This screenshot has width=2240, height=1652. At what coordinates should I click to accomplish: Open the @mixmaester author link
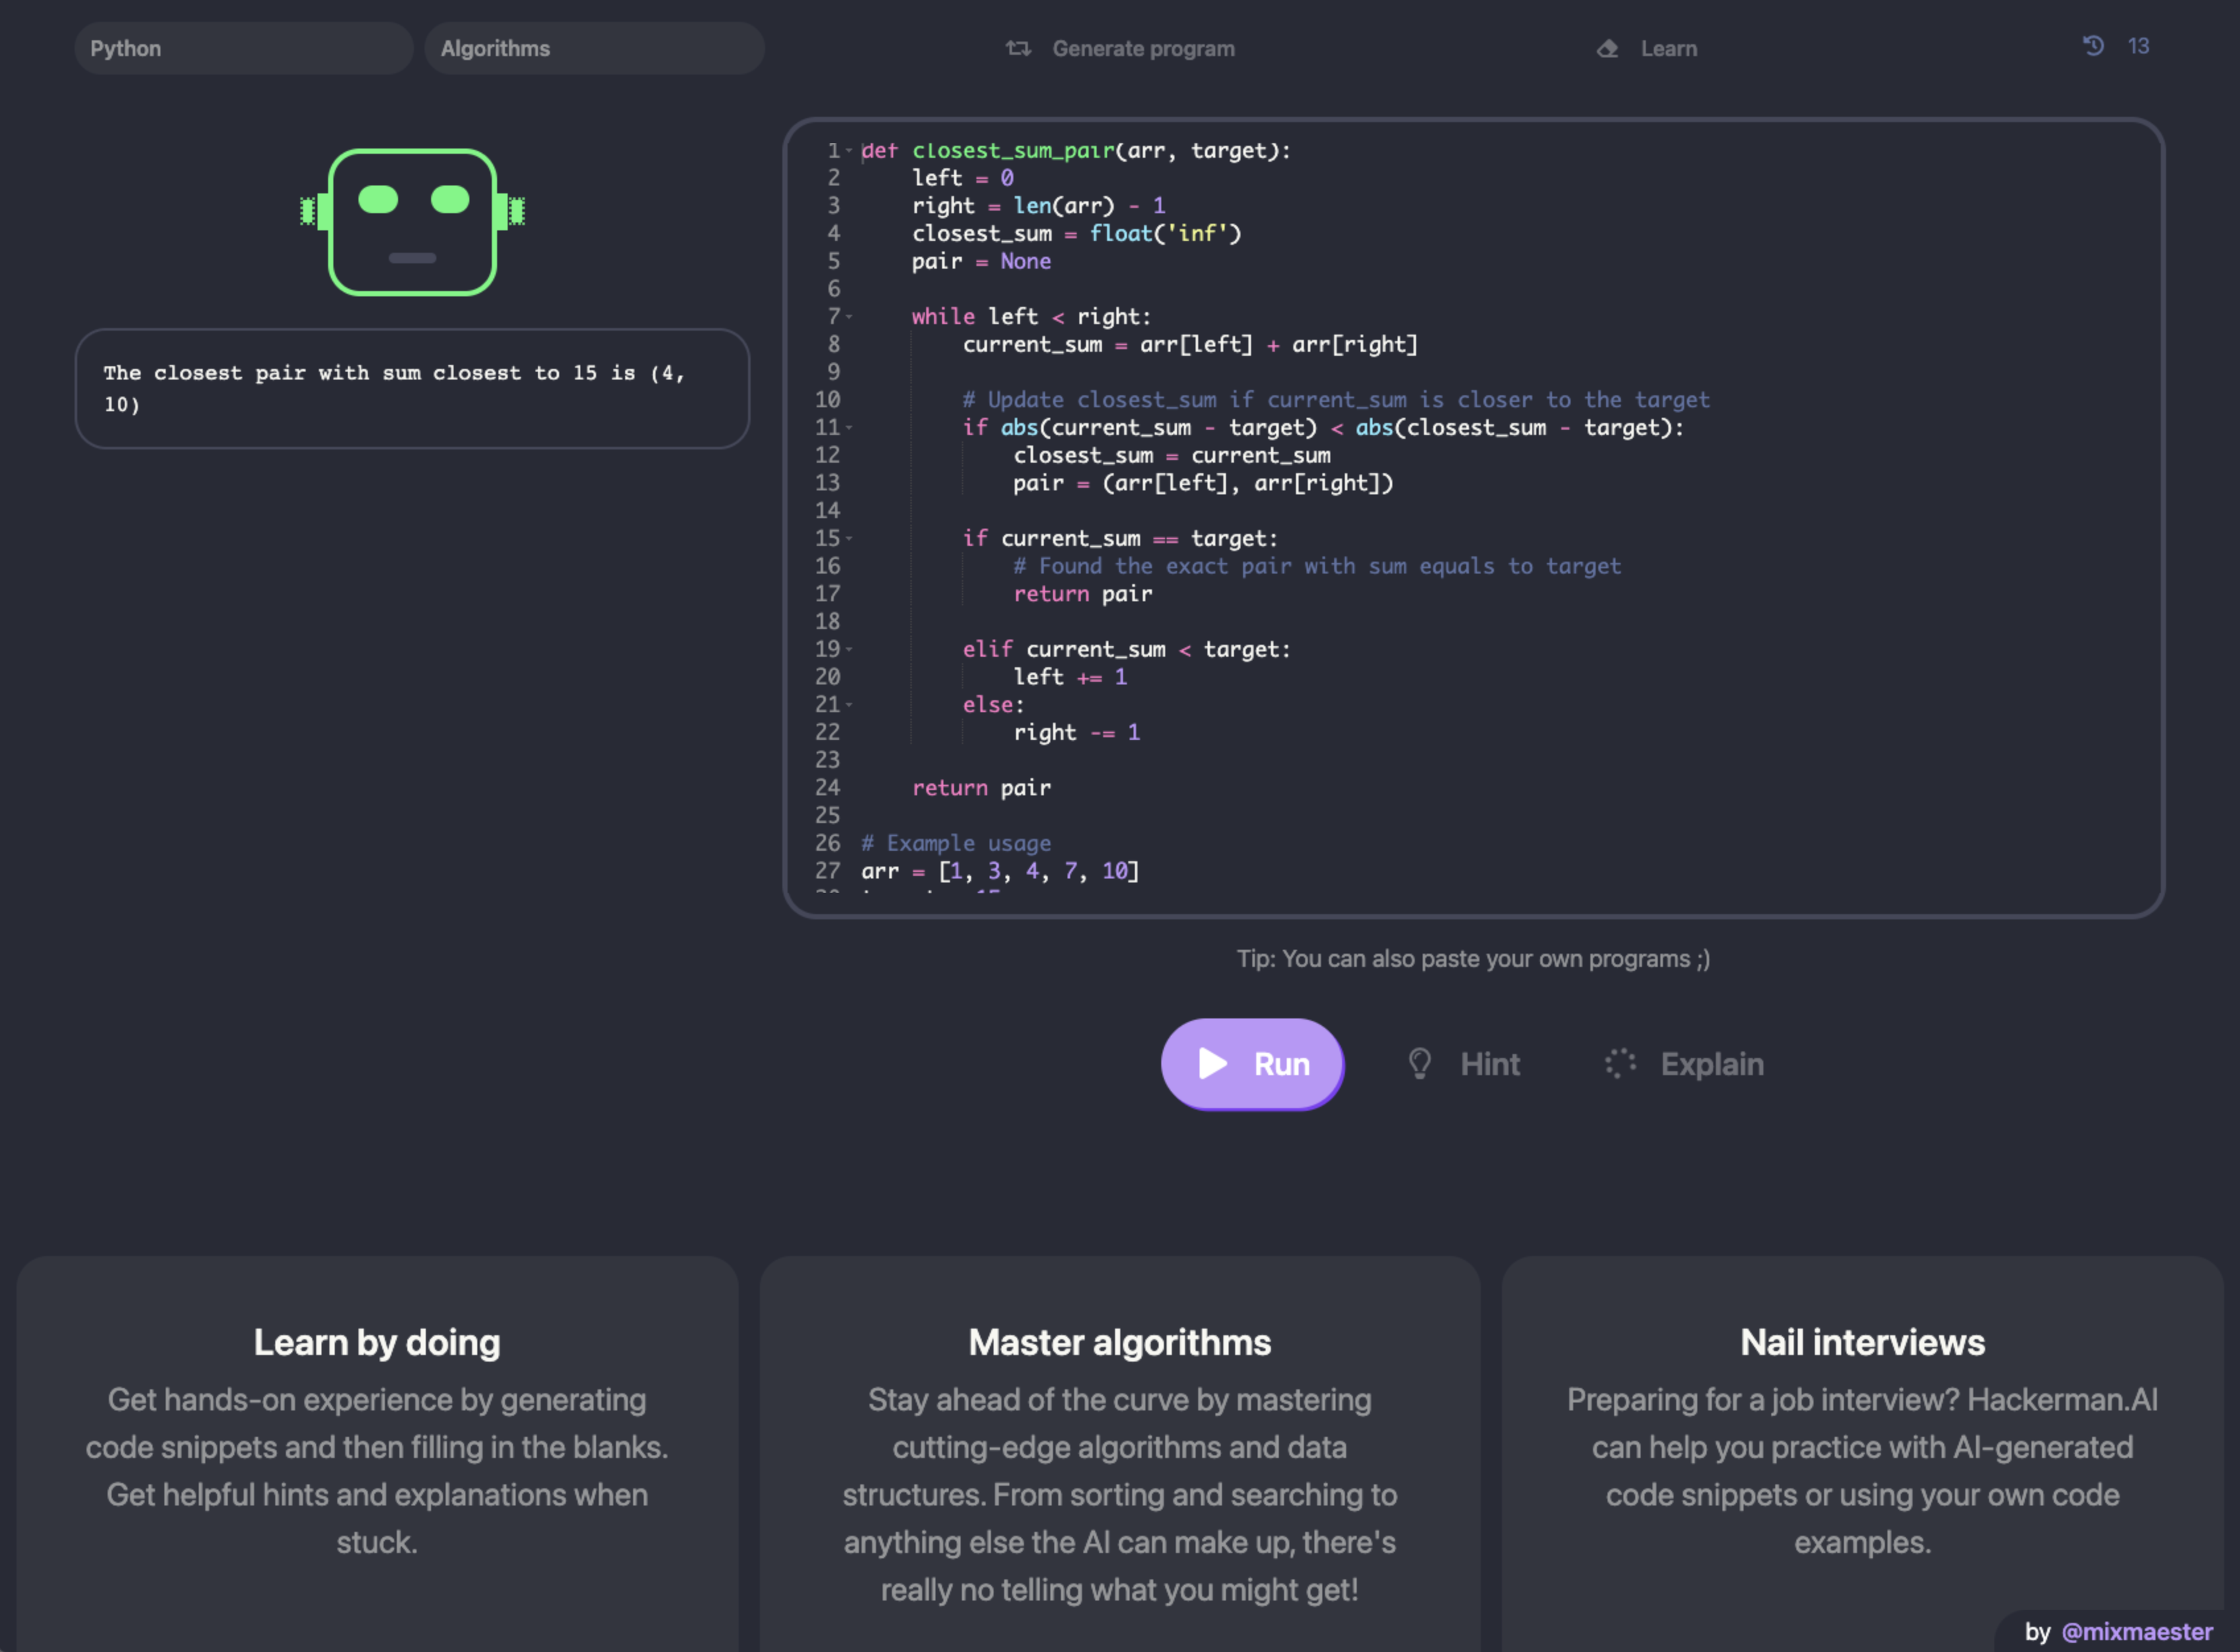pyautogui.click(x=2137, y=1631)
